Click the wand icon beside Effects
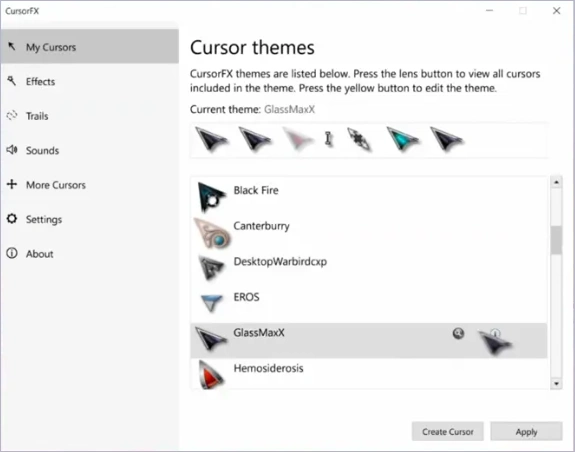The width and height of the screenshot is (575, 452). [x=12, y=81]
